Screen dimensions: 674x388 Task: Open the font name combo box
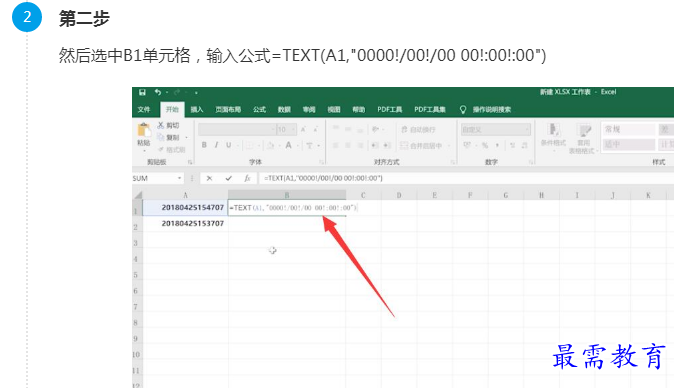pyautogui.click(x=237, y=129)
